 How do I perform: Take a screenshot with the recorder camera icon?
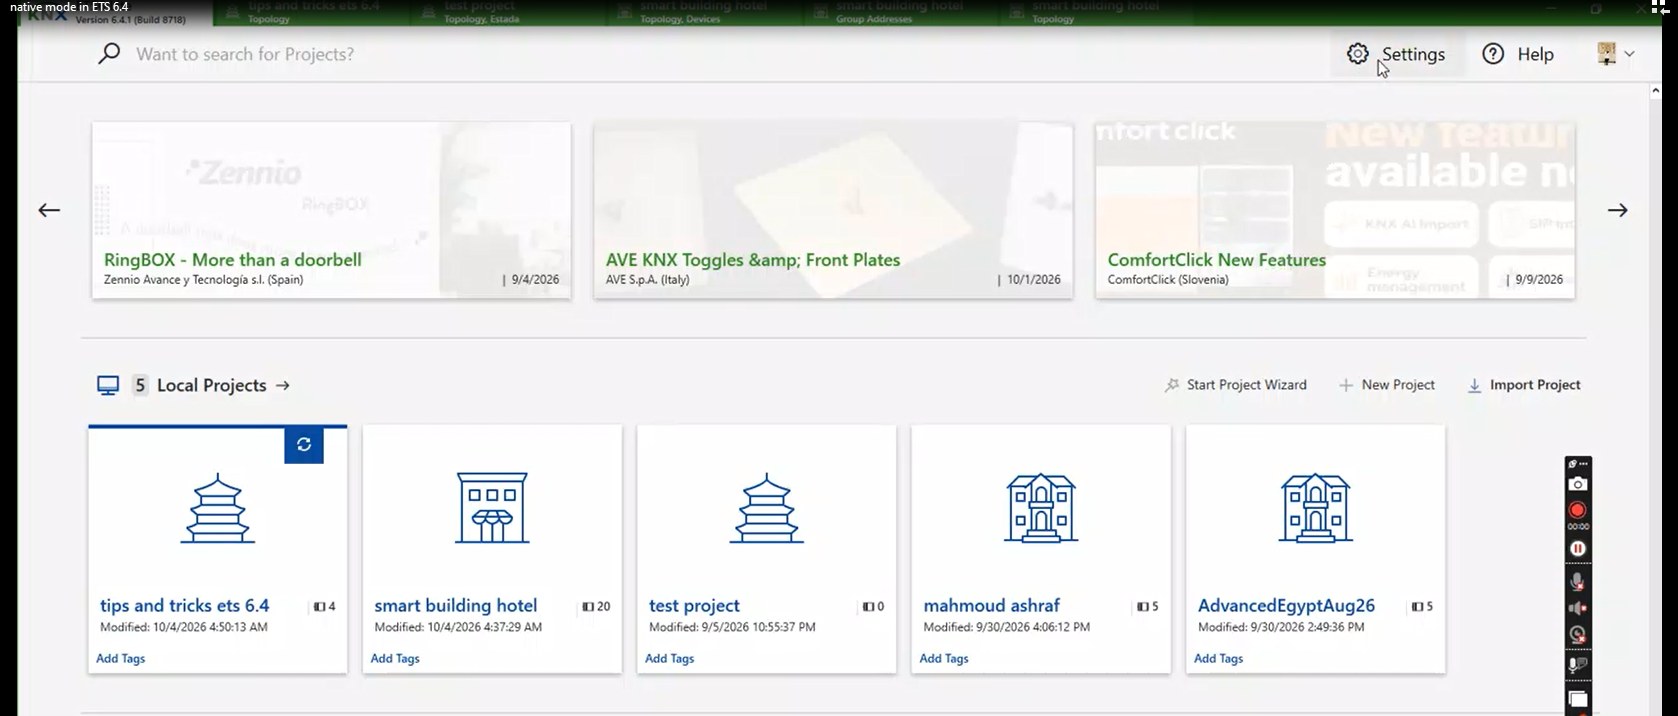1578,484
